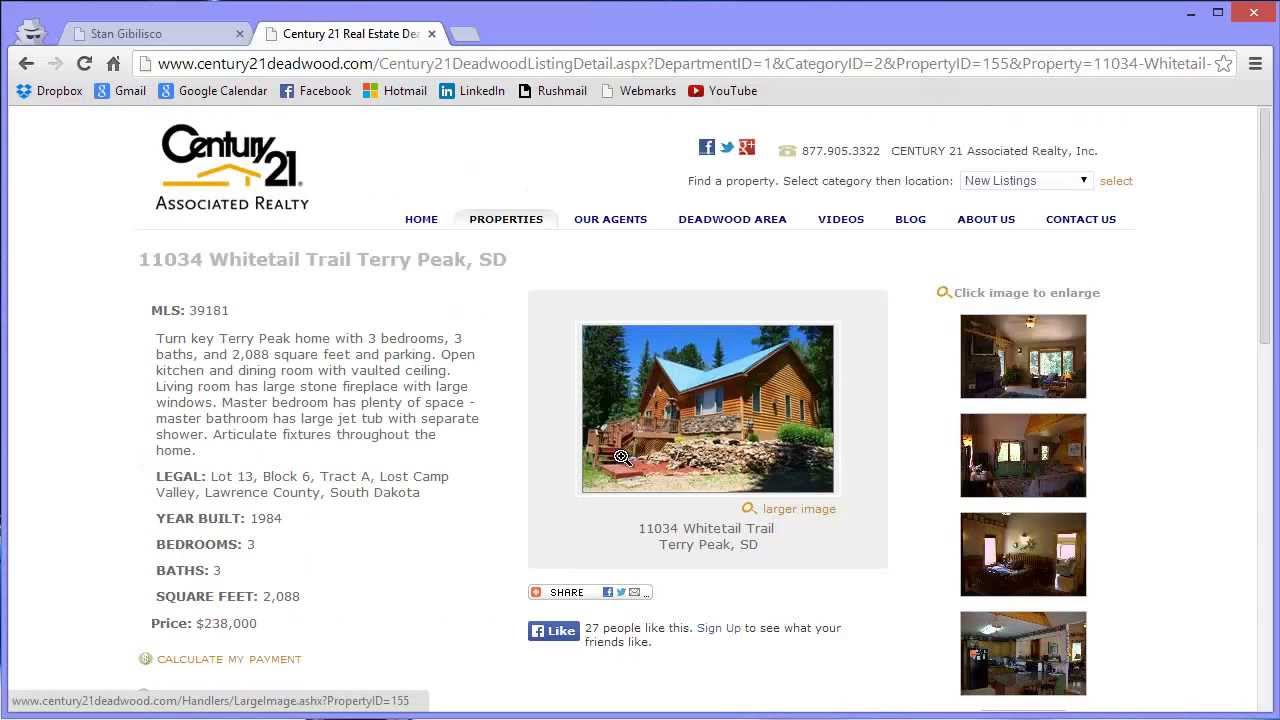The width and height of the screenshot is (1280, 720).
Task: Open the Webmarks bookmark
Action: [x=638, y=91]
